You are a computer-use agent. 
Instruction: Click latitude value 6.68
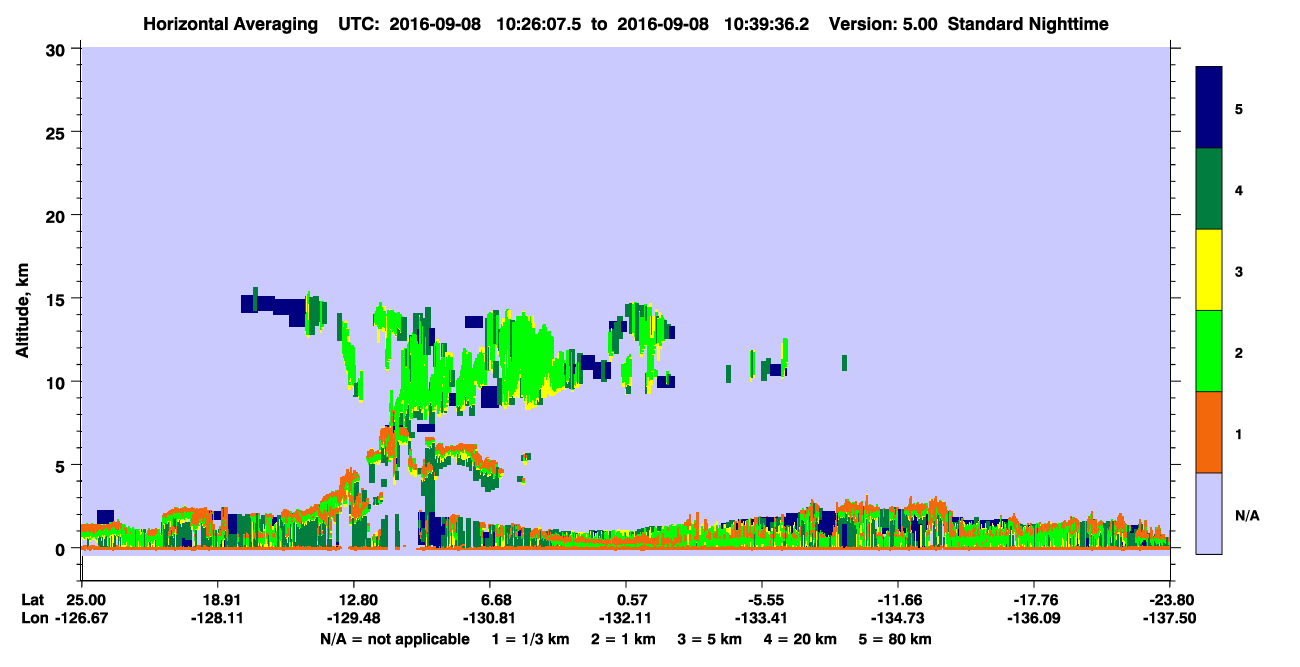click(x=490, y=600)
